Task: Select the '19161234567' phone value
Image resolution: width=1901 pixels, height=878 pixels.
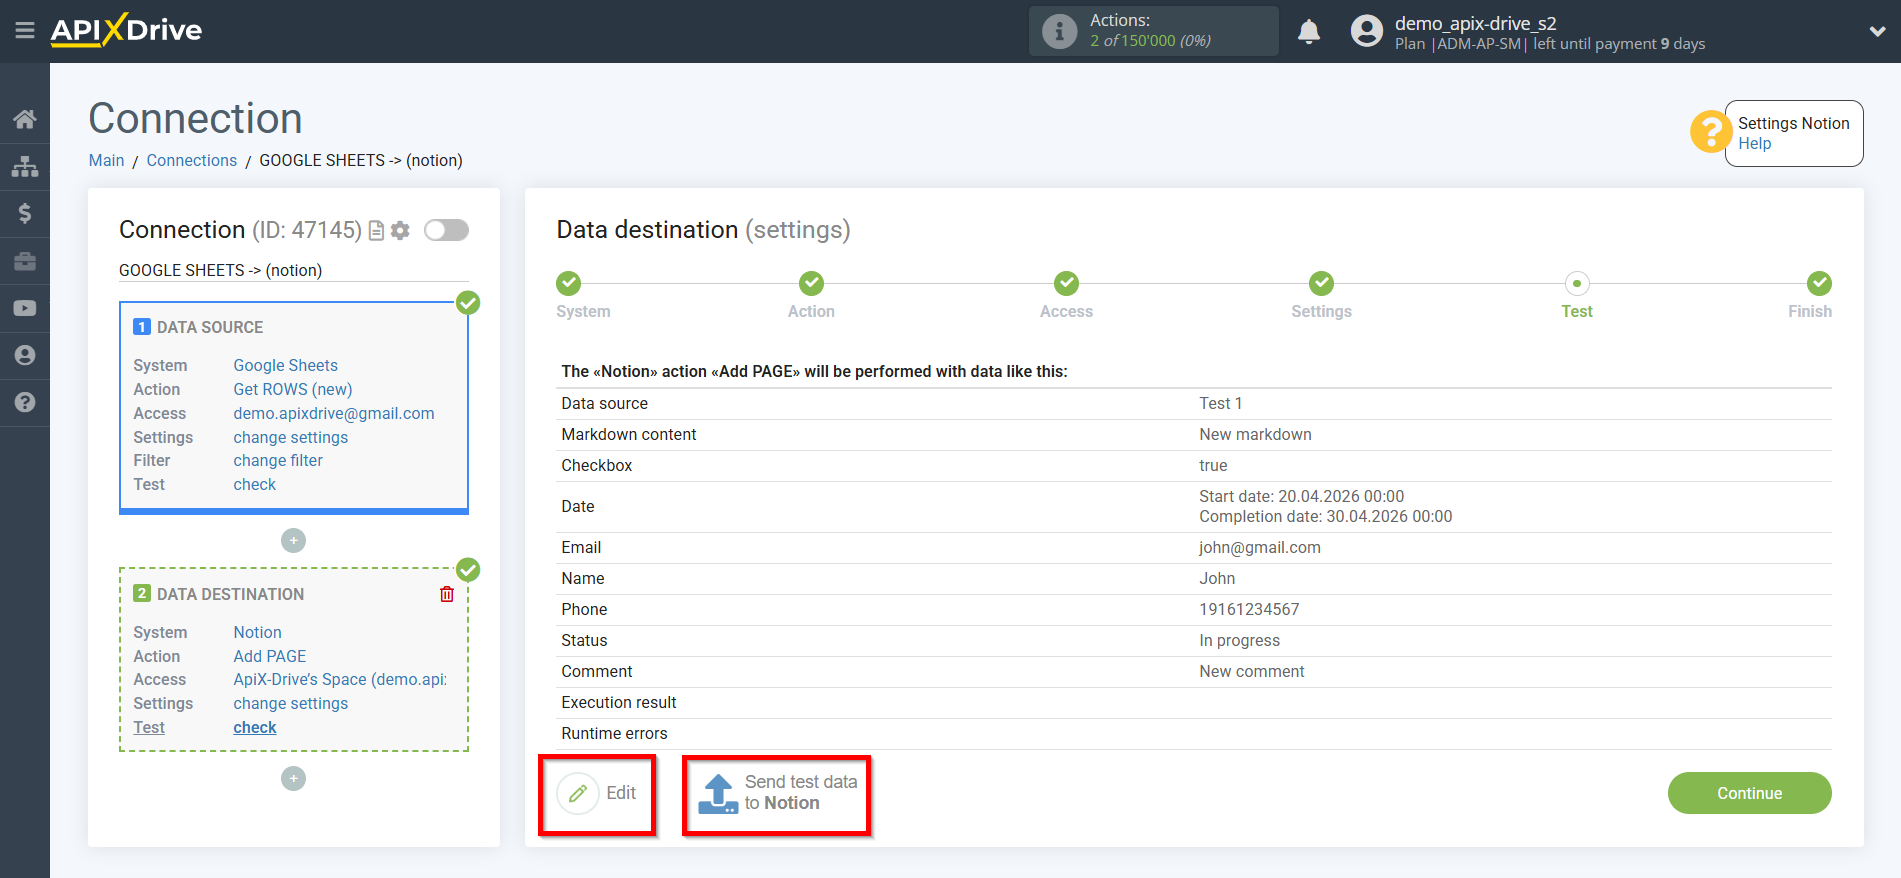Action: [1249, 609]
